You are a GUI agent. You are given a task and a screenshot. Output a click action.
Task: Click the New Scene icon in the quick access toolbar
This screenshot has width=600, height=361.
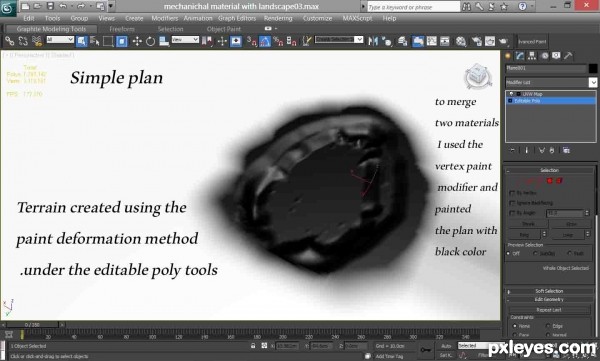coord(25,6)
